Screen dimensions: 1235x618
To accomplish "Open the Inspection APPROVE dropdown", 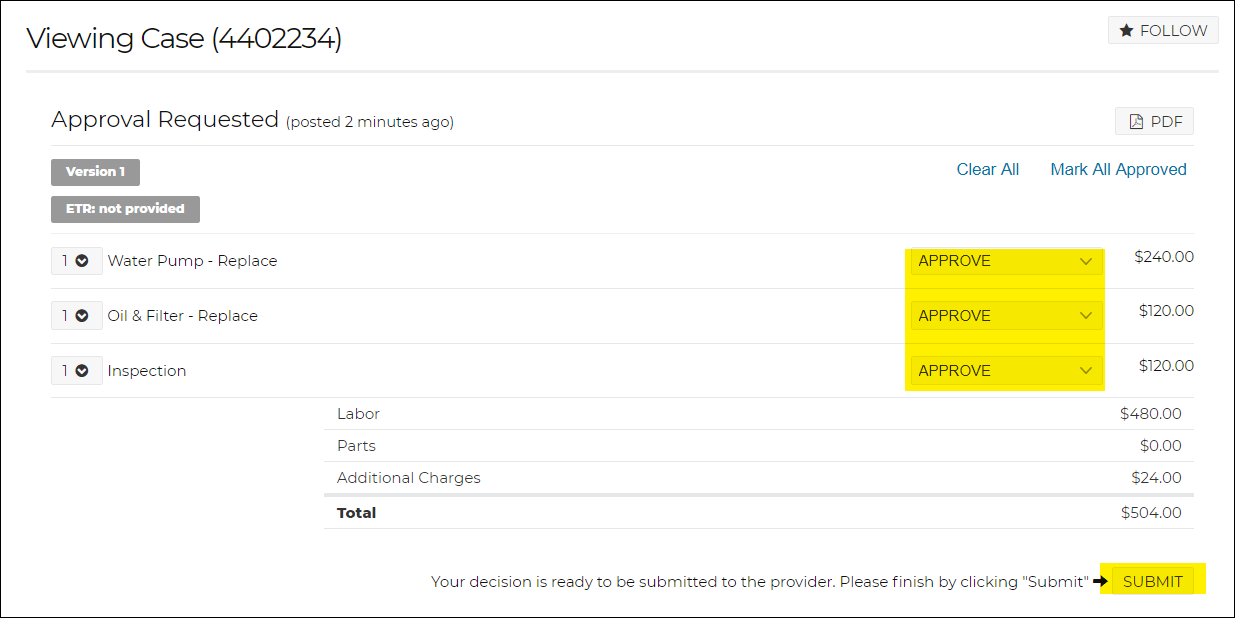I will click(x=1006, y=371).
